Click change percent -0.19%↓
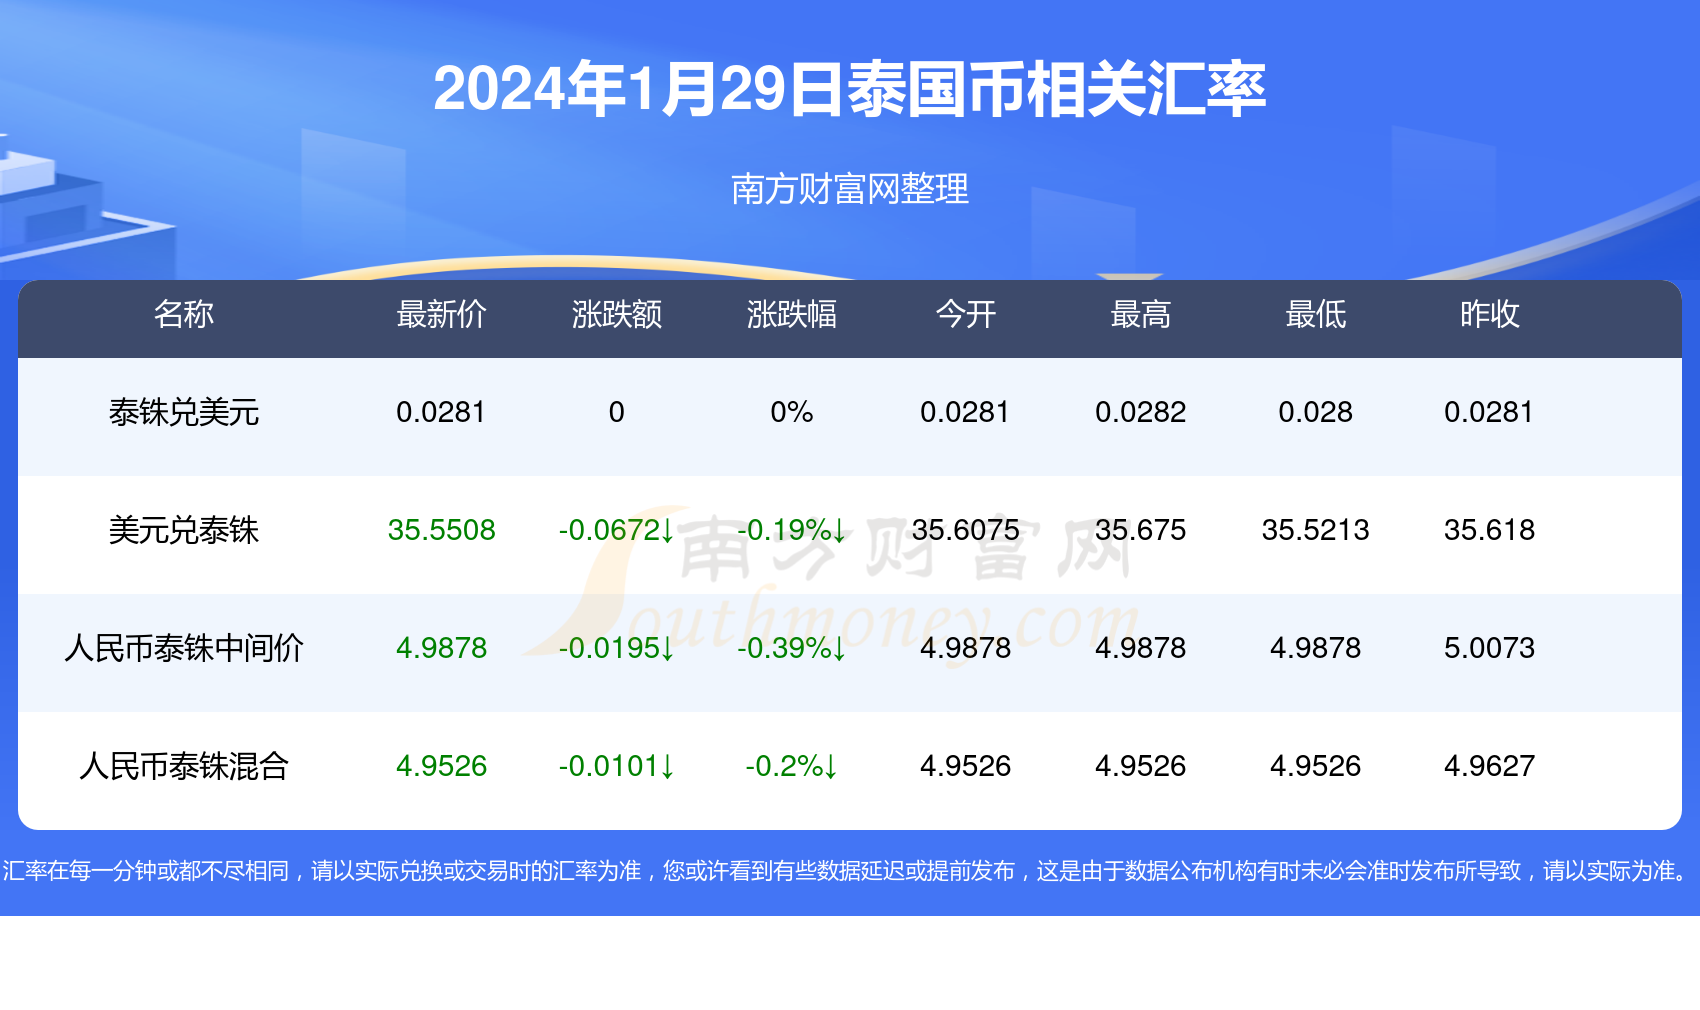The width and height of the screenshot is (1700, 1010). [x=792, y=530]
